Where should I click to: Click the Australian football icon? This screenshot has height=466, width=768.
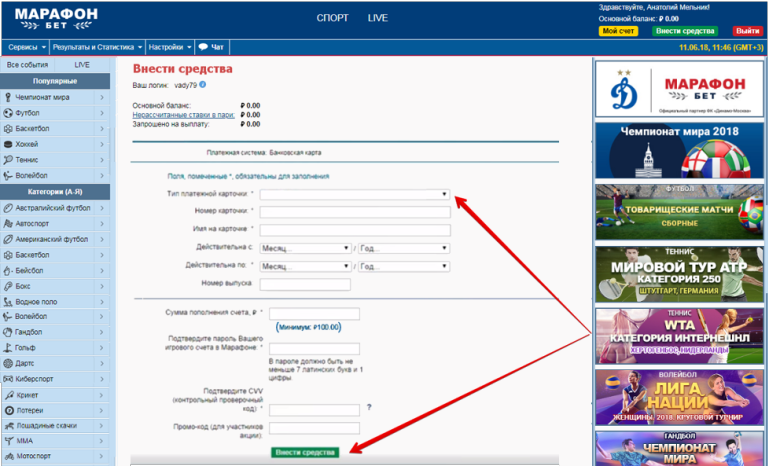(8, 208)
